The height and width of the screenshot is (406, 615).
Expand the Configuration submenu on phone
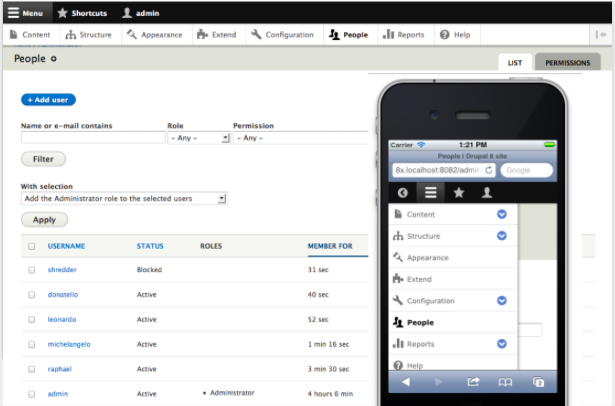[502, 300]
